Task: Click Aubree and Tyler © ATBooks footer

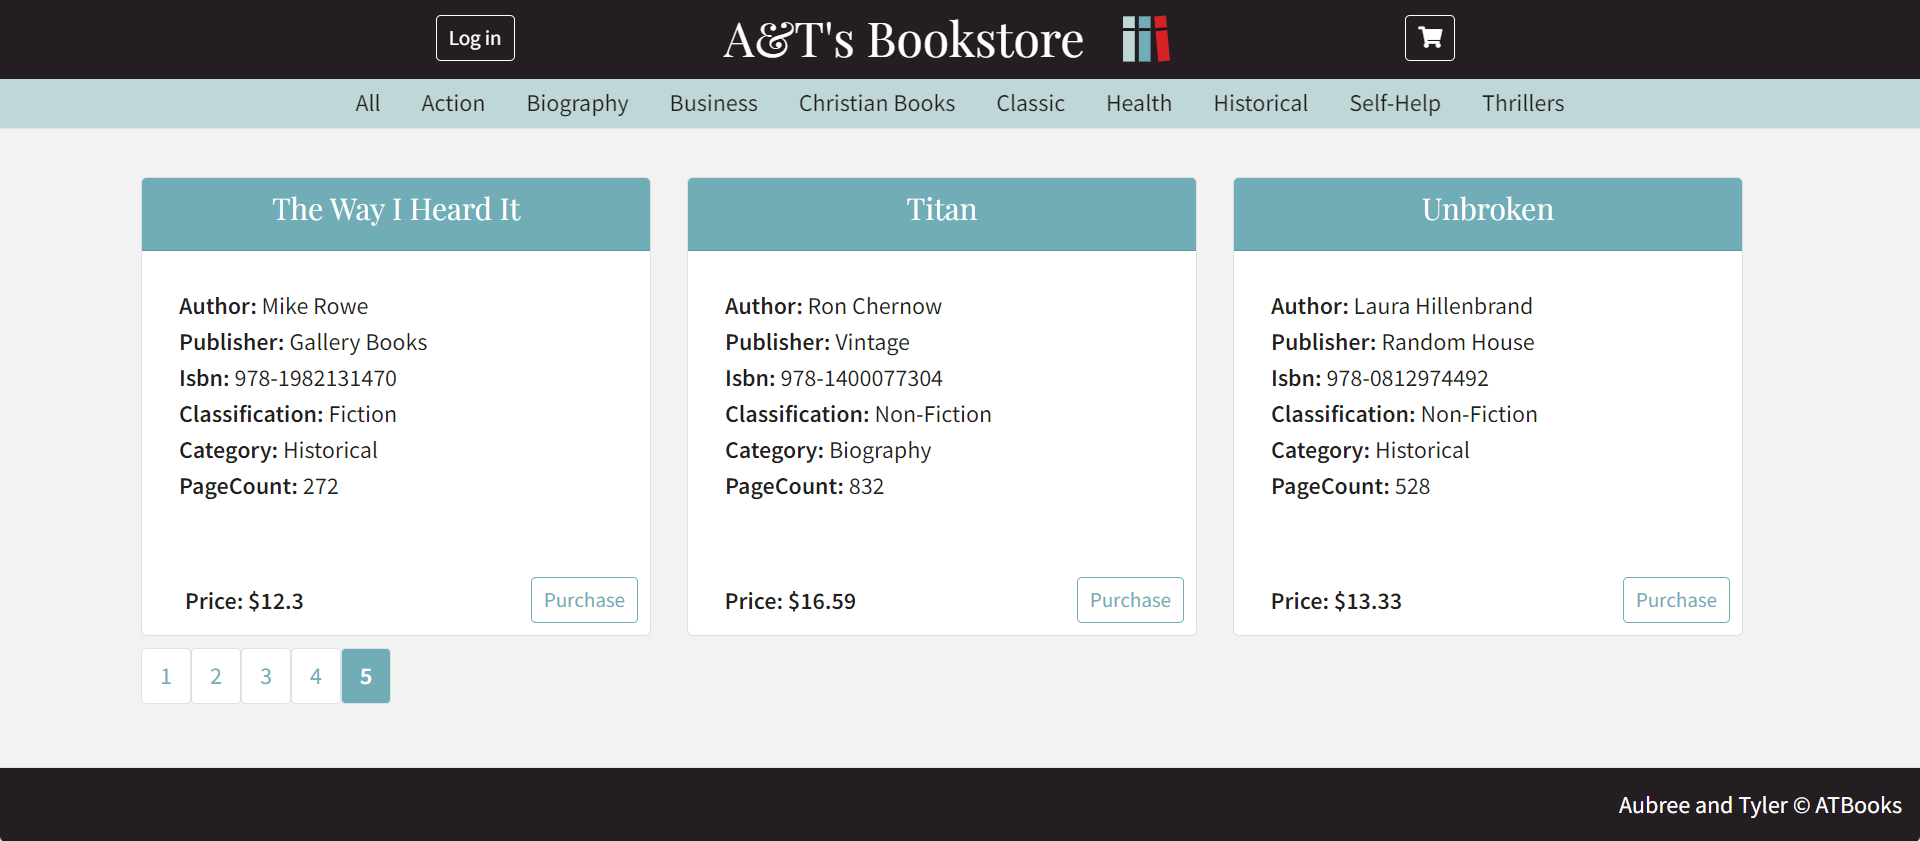Action: (1760, 805)
